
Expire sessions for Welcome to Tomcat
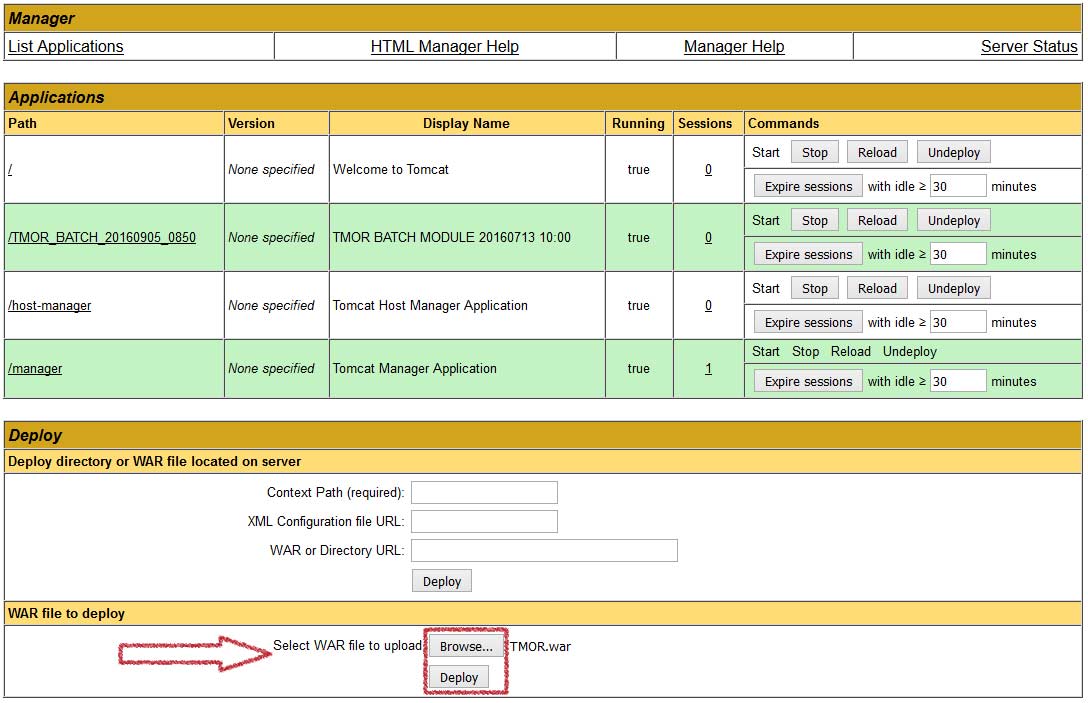(x=808, y=186)
